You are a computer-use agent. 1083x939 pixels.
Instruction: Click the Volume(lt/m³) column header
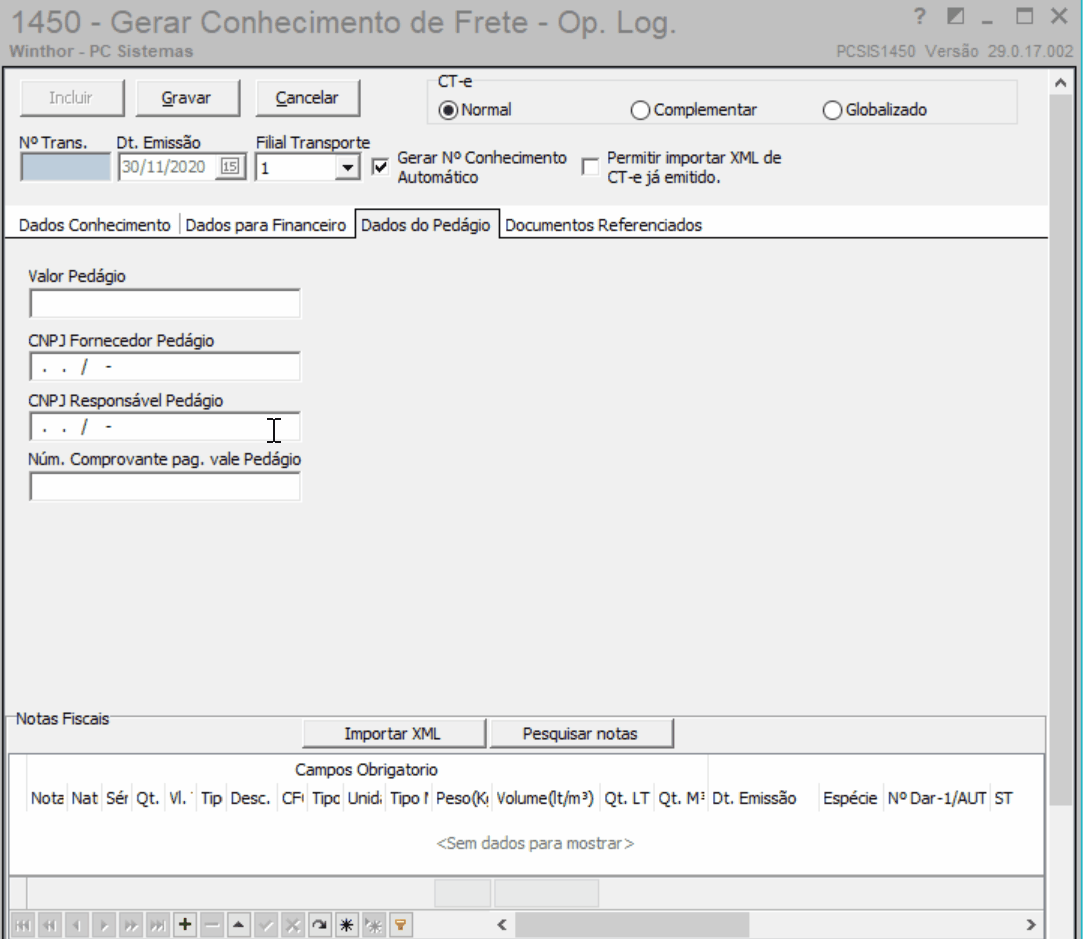point(546,799)
